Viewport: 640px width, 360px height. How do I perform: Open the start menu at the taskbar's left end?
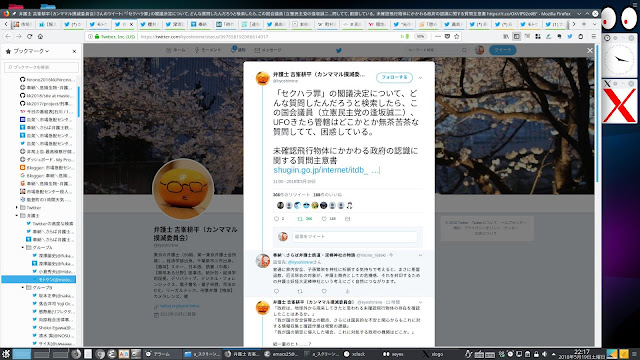tap(5, 354)
